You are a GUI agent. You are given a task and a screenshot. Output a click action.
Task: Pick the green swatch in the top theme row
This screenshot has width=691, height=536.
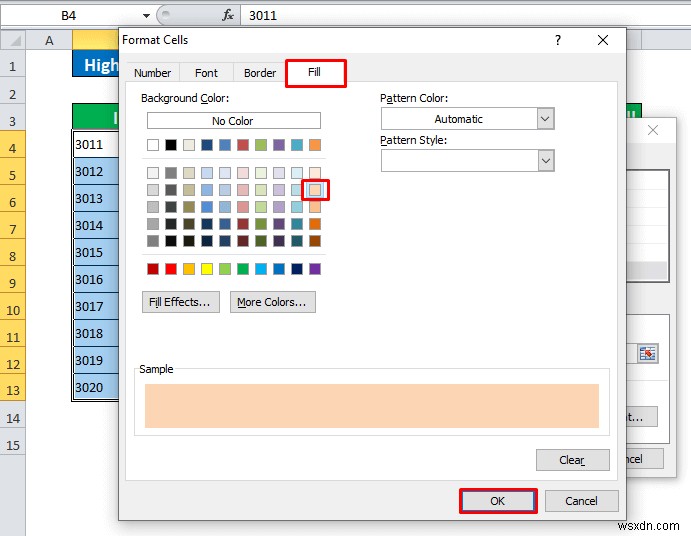tap(261, 145)
